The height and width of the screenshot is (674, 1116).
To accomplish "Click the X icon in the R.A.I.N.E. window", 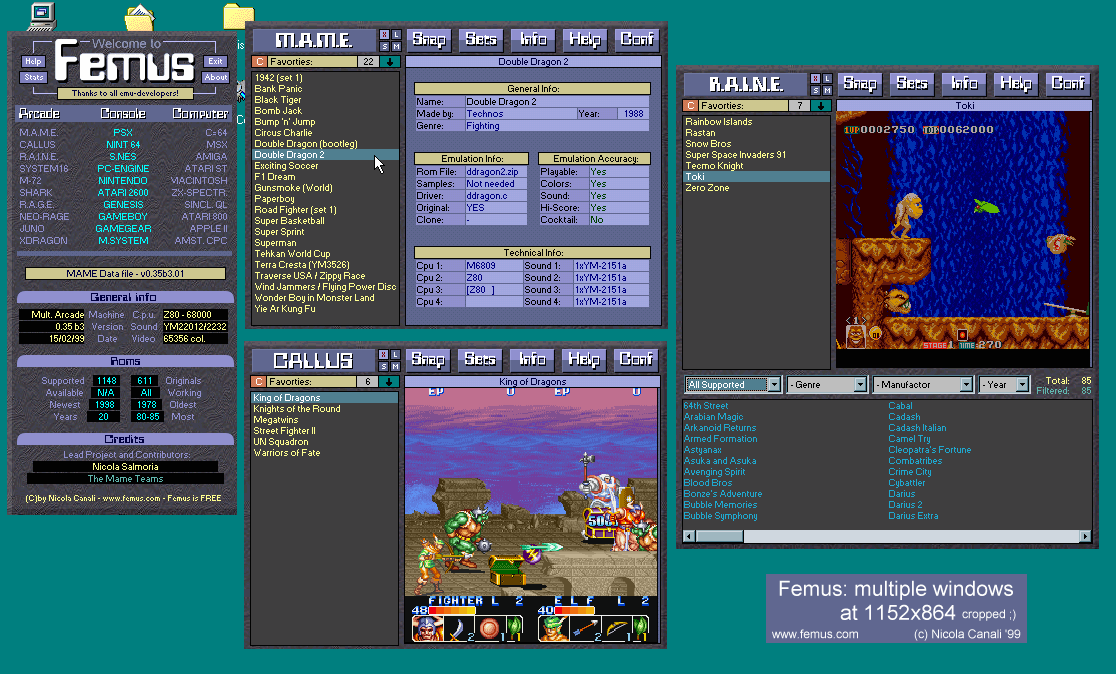I will pos(815,78).
